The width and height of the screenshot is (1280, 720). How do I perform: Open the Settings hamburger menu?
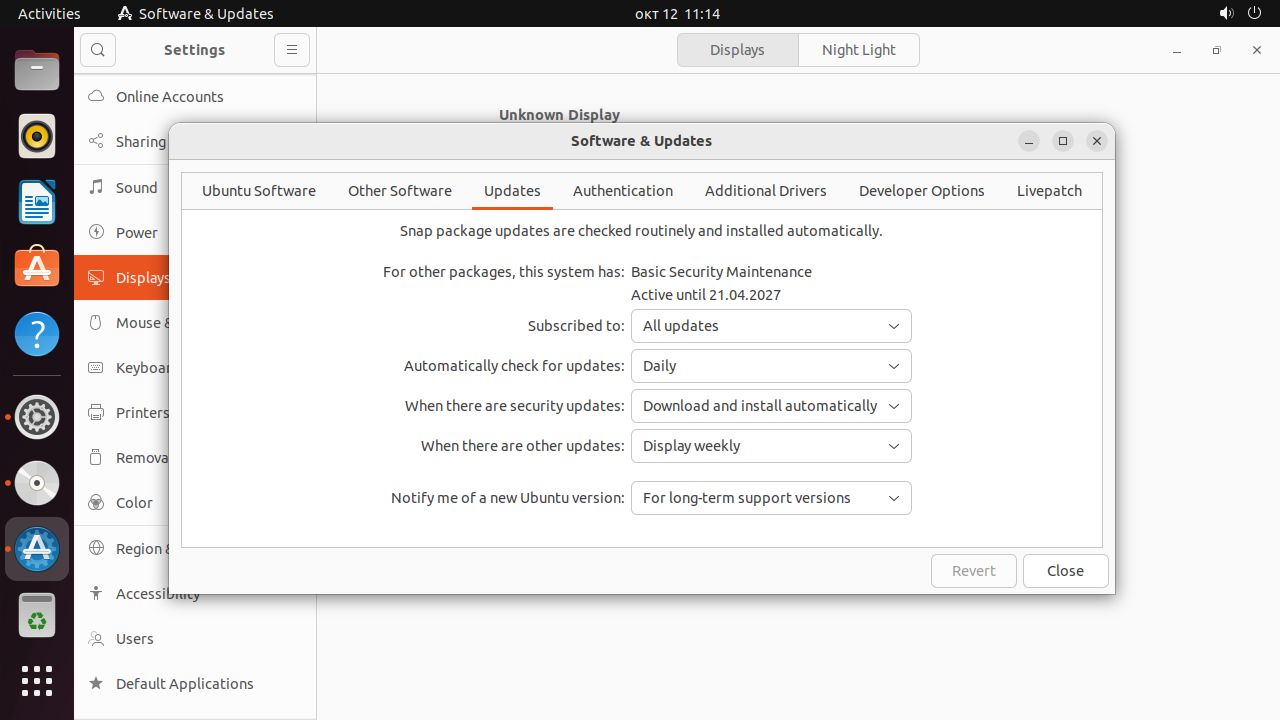pos(292,50)
